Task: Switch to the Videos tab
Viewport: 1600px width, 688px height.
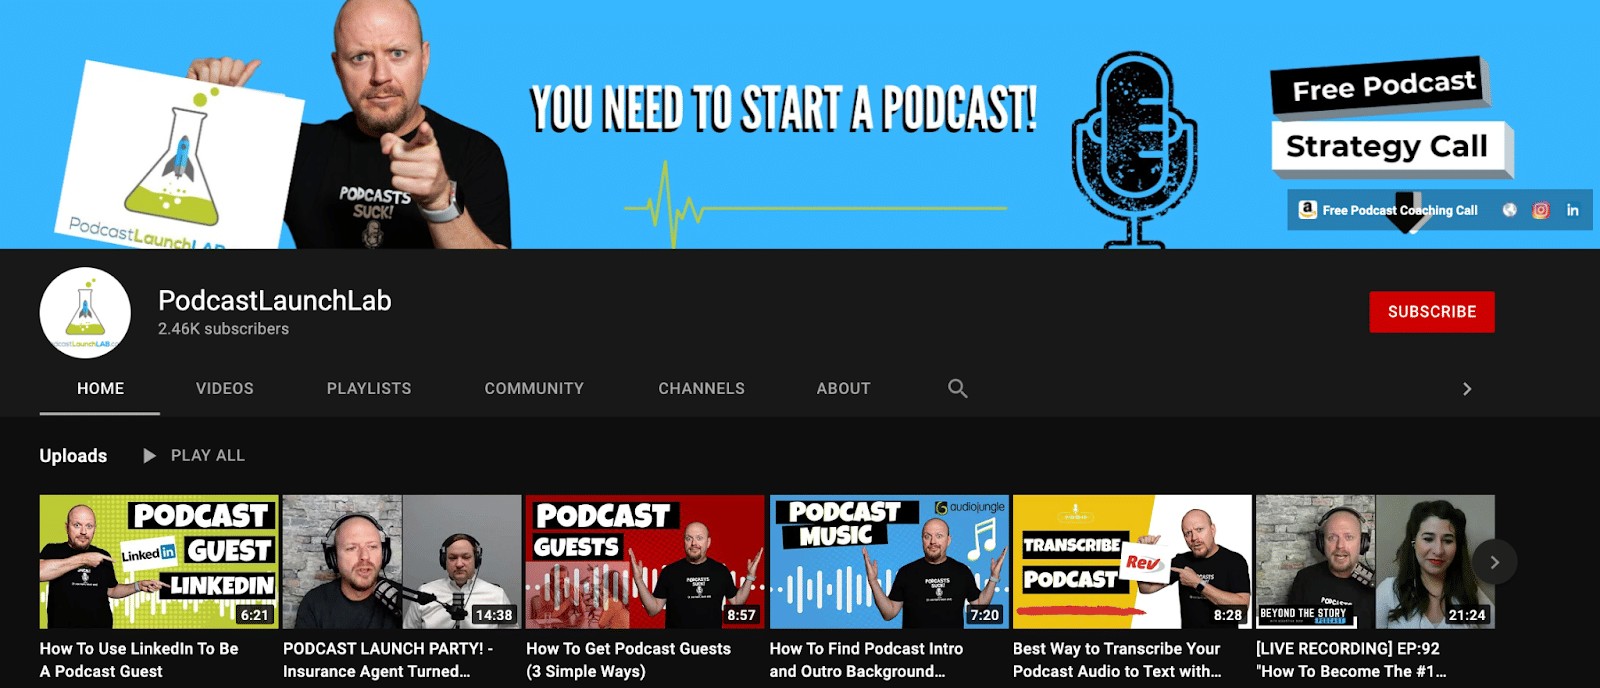Action: click(x=224, y=388)
